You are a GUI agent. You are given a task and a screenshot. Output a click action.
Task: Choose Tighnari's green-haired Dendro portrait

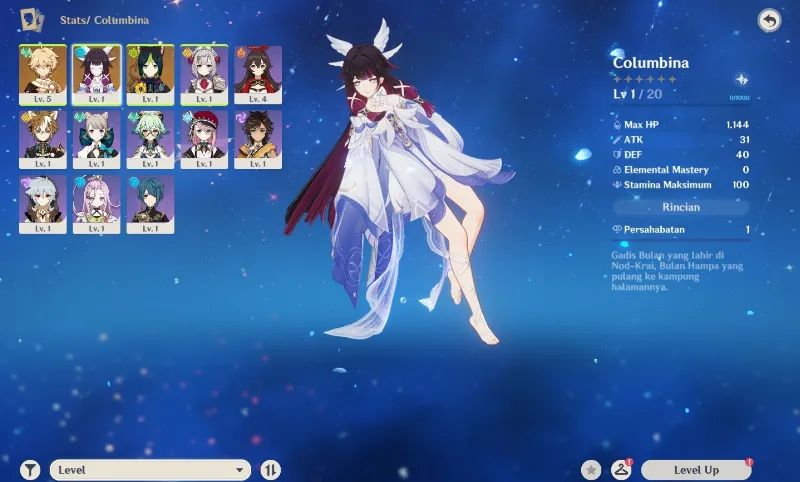click(x=151, y=75)
